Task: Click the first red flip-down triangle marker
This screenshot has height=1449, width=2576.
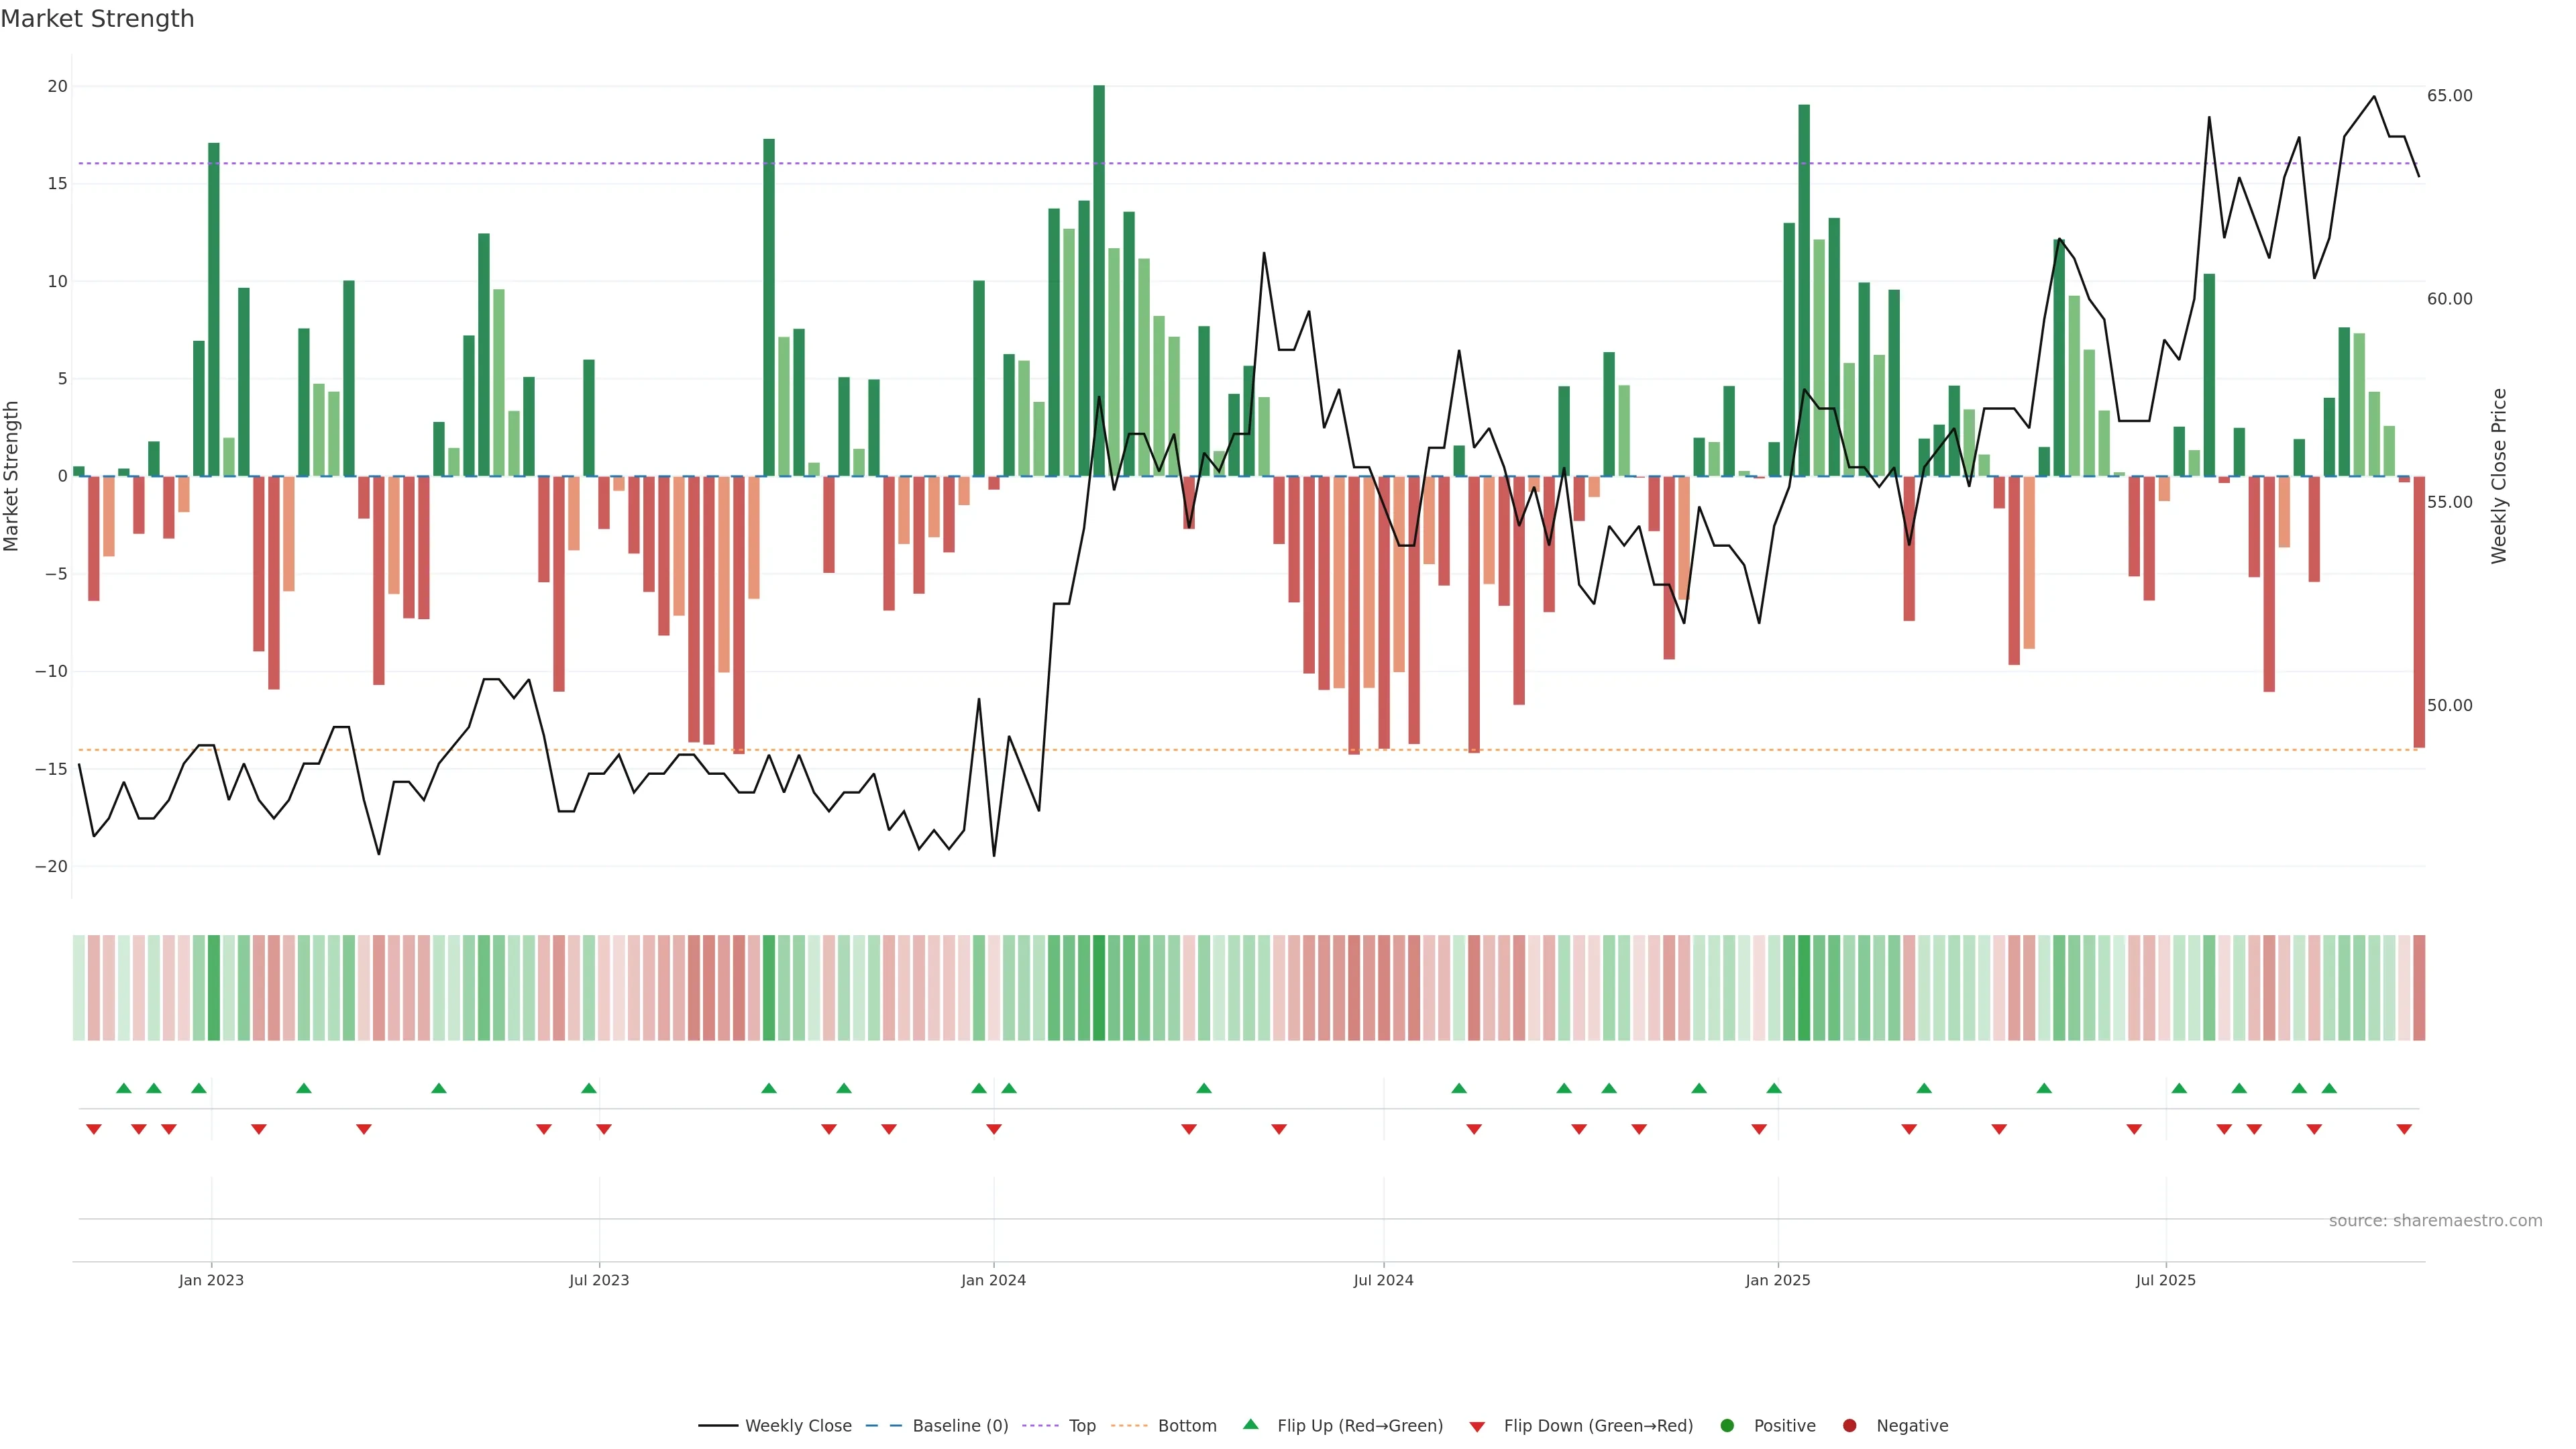Action: pos(94,1129)
